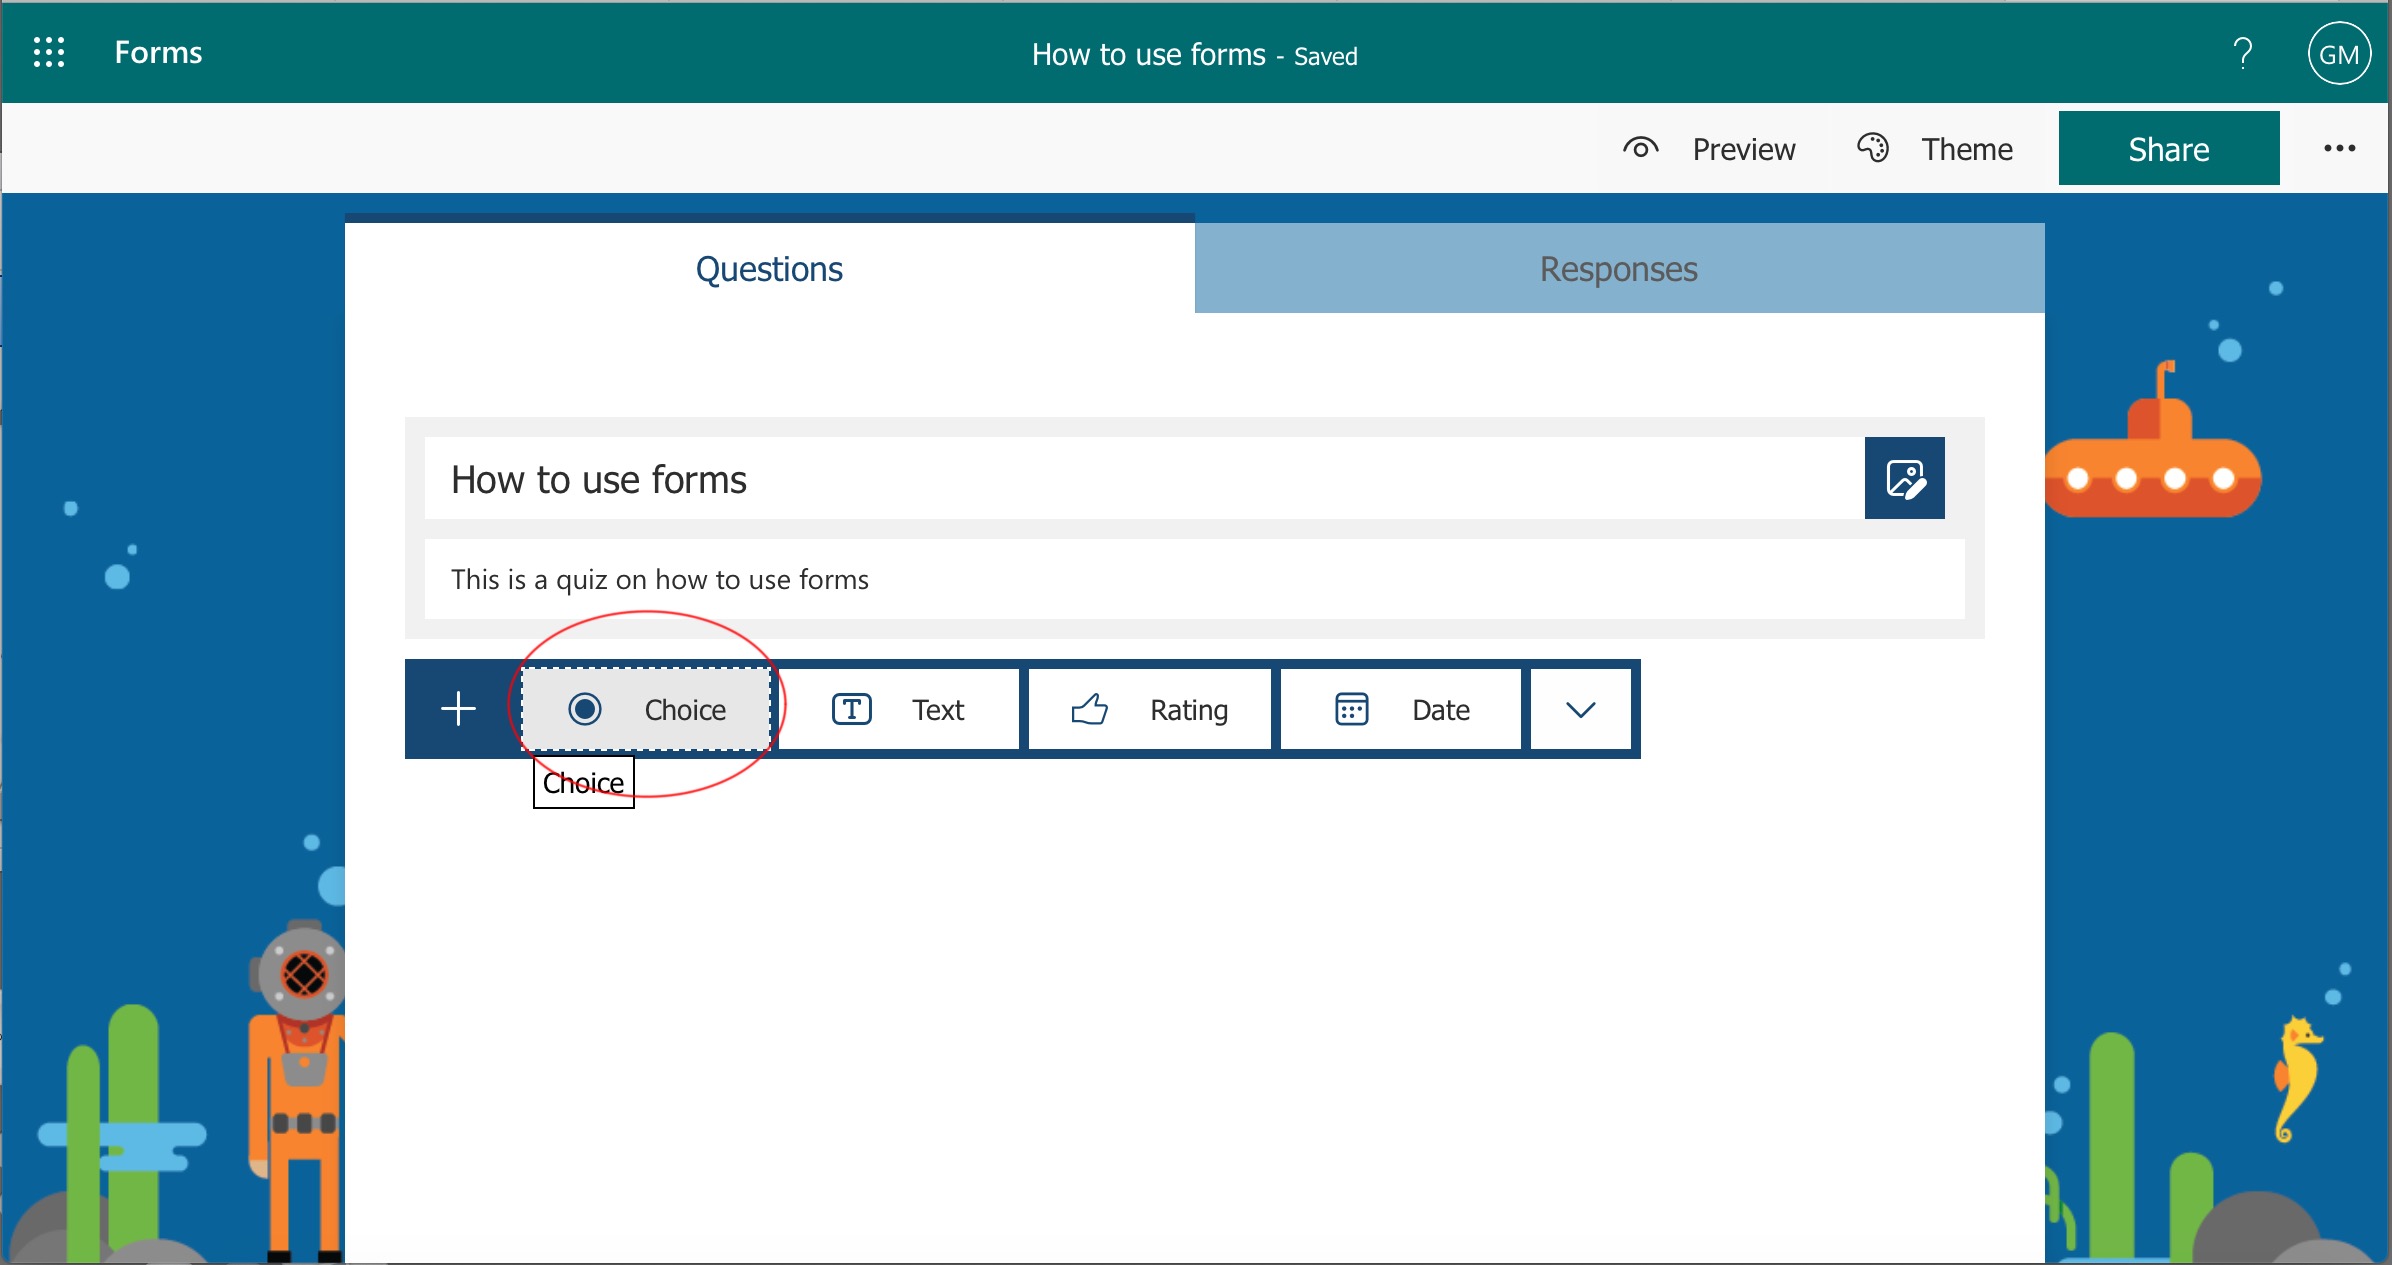Expand more question types chevron
The height and width of the screenshot is (1265, 2392).
[x=1580, y=709]
